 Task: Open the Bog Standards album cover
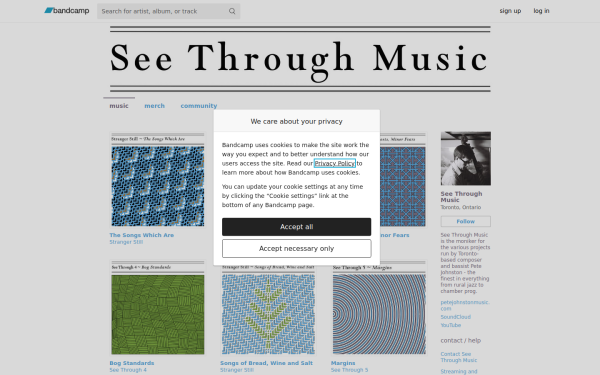pos(158,308)
